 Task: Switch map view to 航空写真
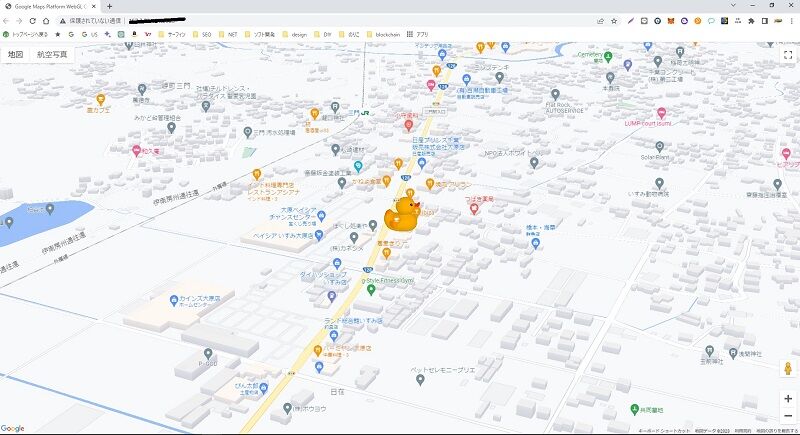point(52,54)
